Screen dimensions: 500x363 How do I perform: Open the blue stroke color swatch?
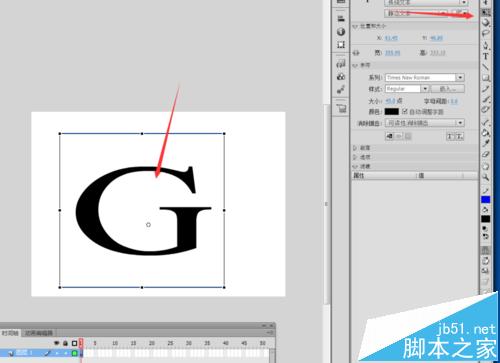click(x=486, y=200)
